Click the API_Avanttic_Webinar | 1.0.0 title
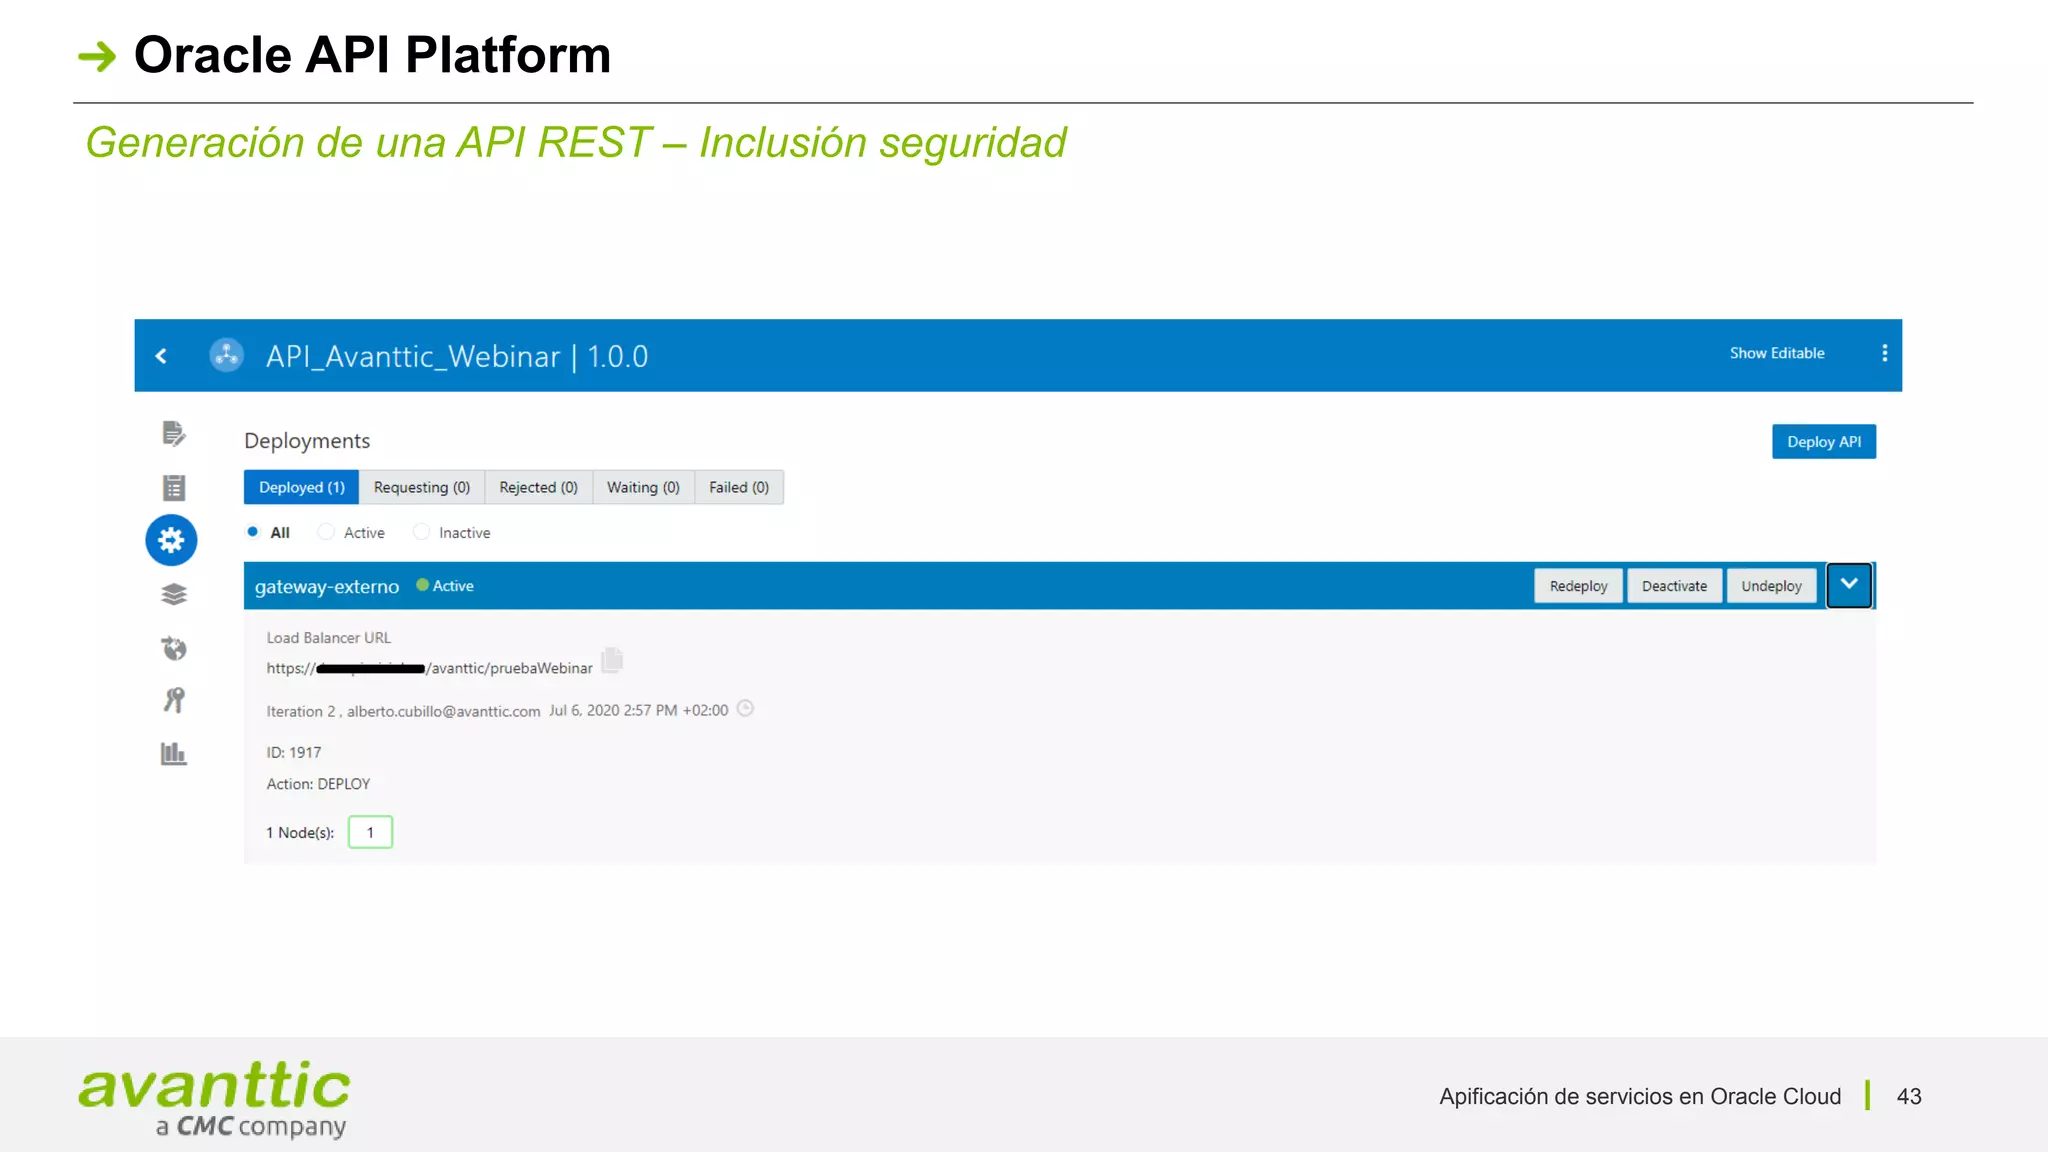The width and height of the screenshot is (2048, 1152). [457, 356]
